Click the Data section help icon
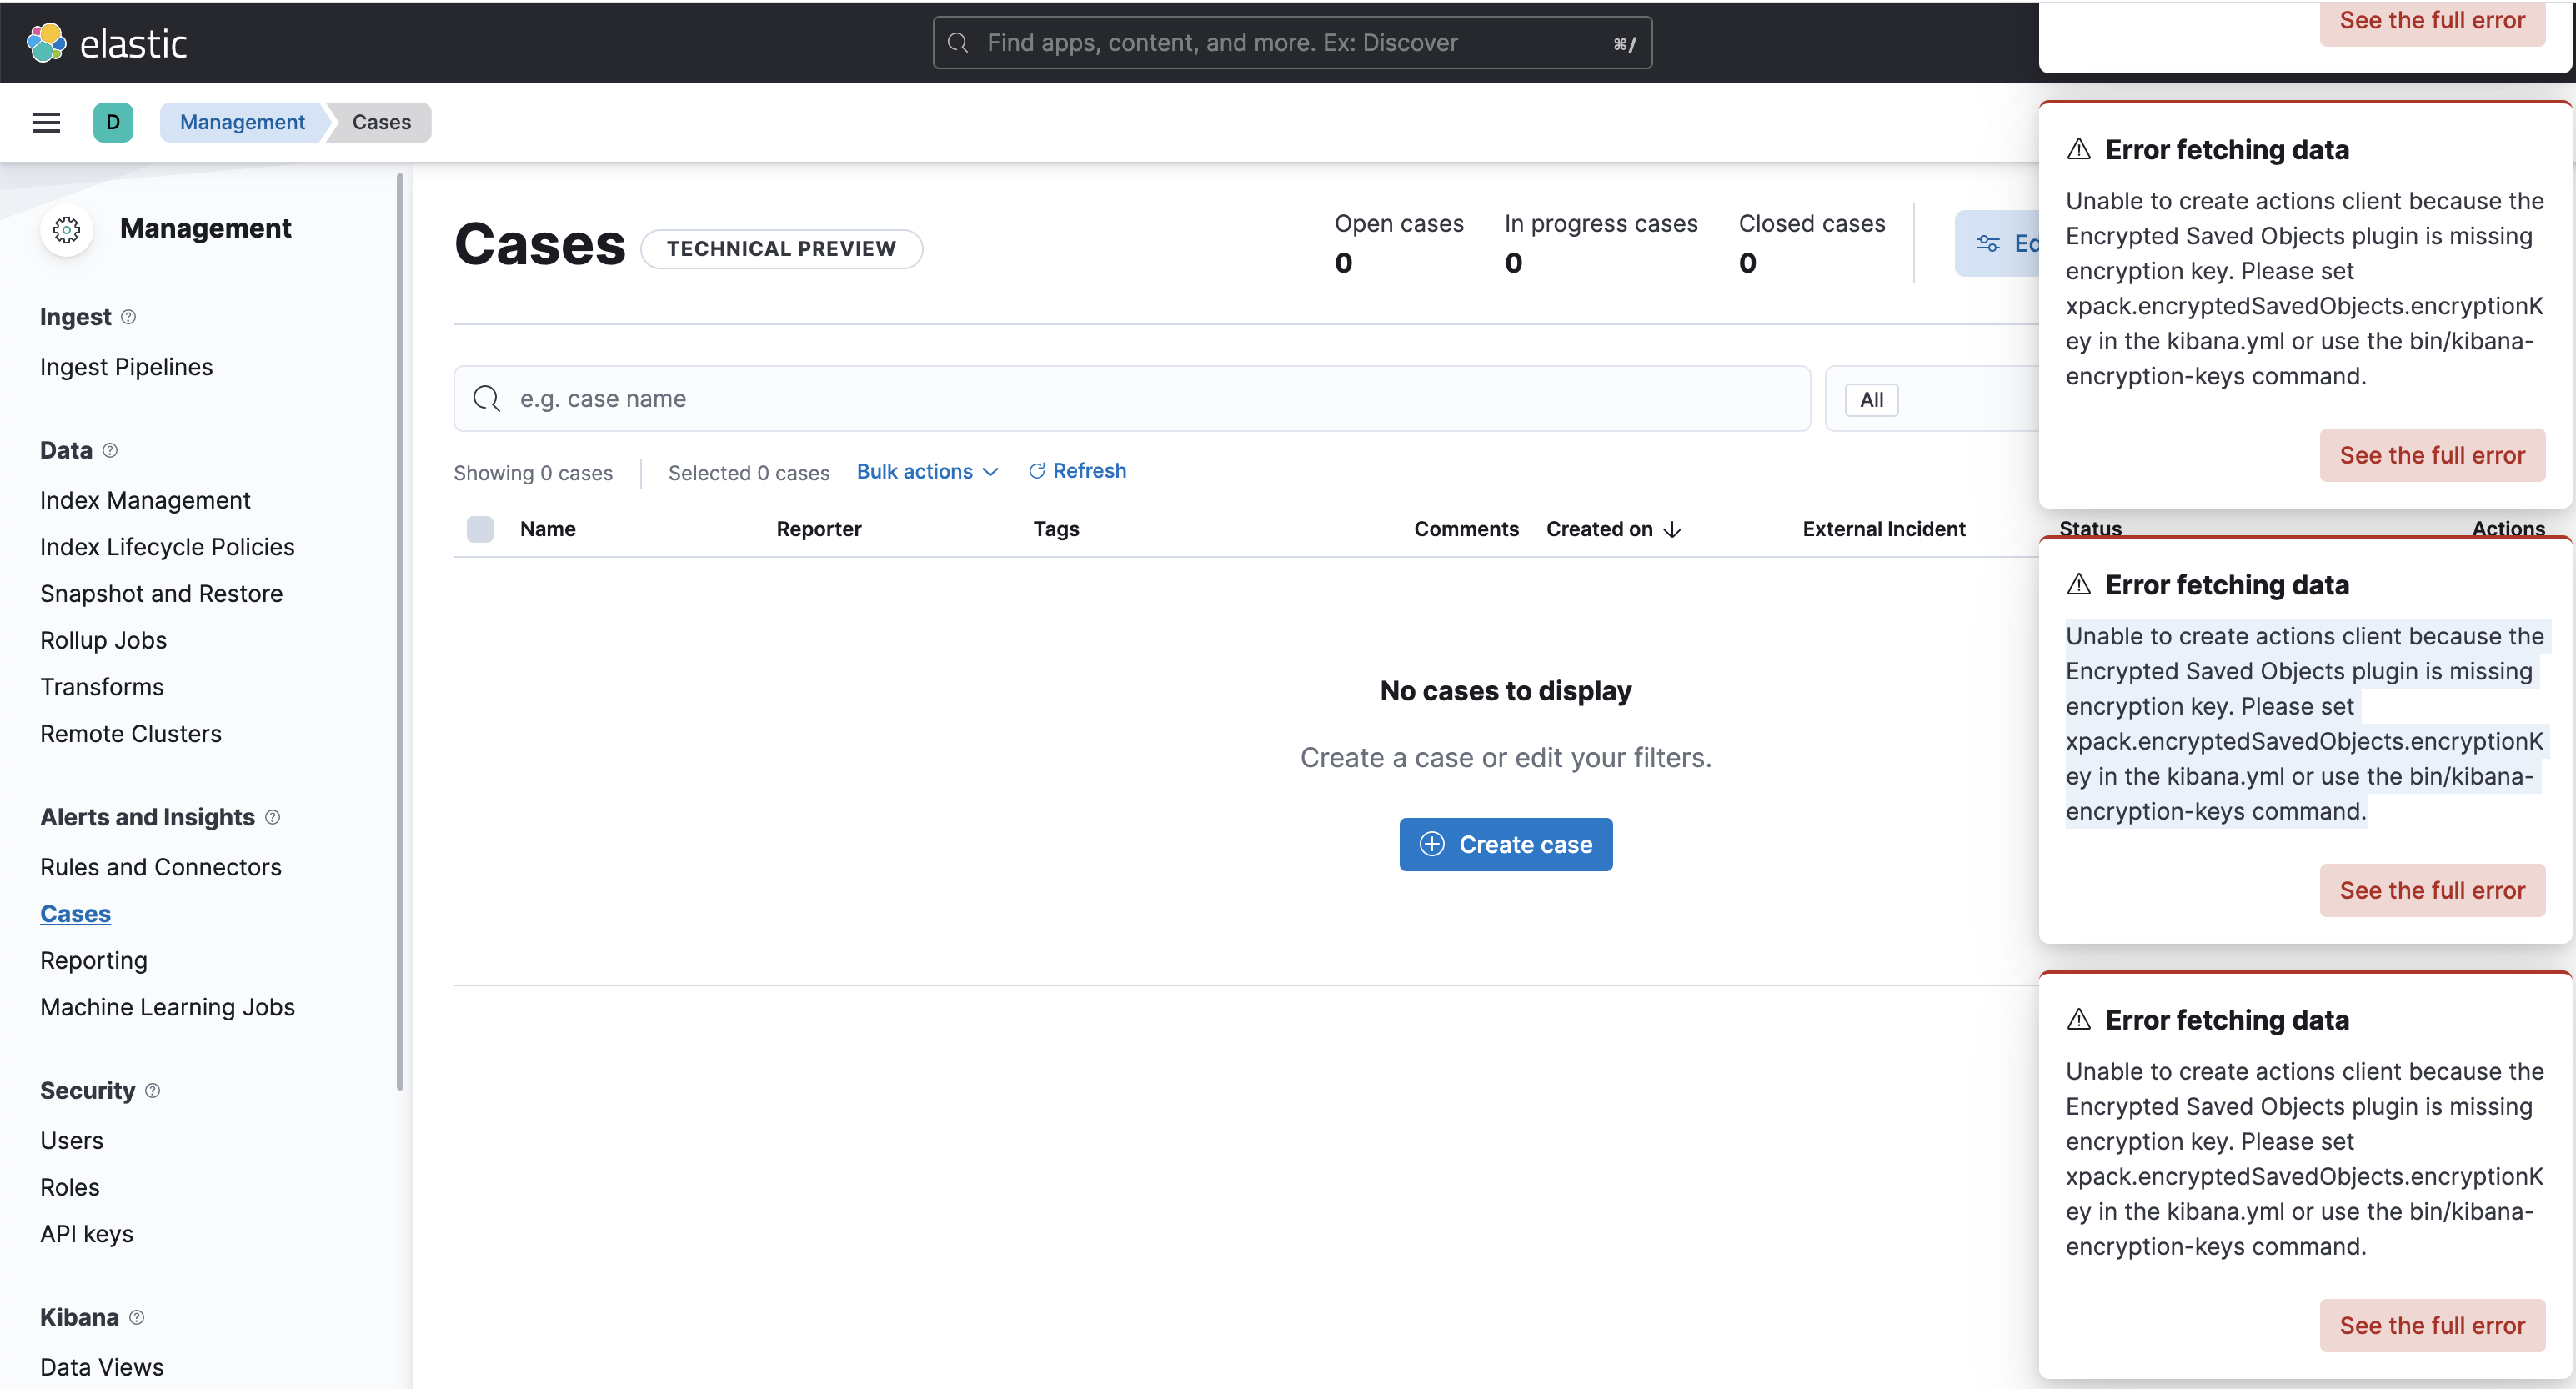The width and height of the screenshot is (2576, 1389). click(x=110, y=450)
